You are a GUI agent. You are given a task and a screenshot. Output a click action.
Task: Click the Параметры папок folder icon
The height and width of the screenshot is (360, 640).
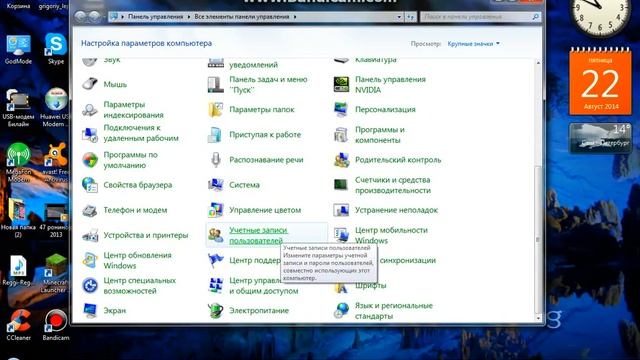[x=216, y=109]
